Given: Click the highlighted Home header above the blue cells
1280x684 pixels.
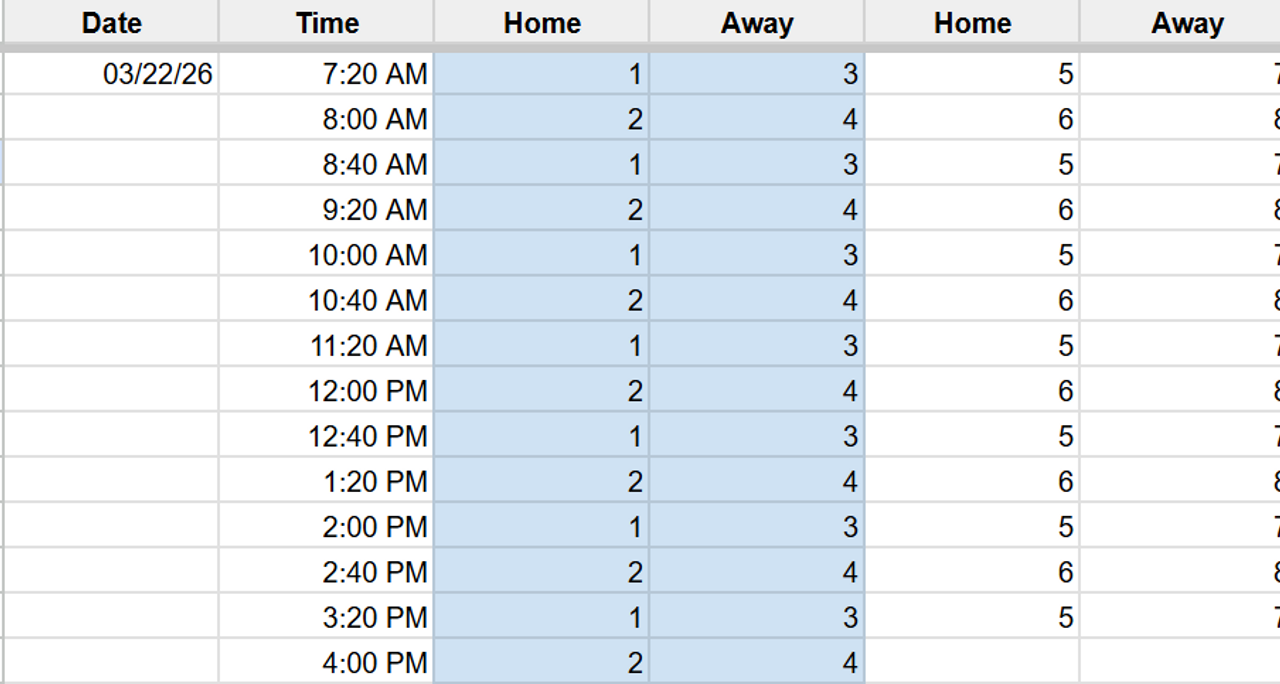Looking at the screenshot, I should (542, 23).
